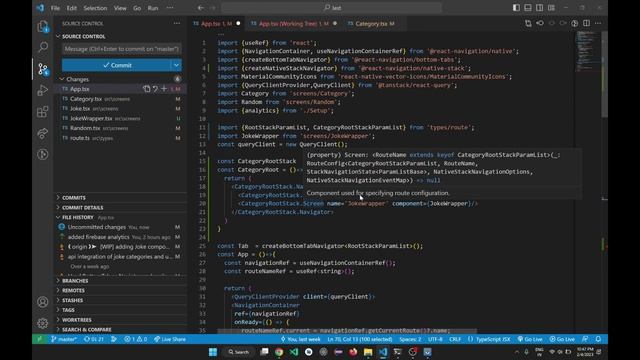
Task: Open the Live Share activity bar view
Action: pos(42,133)
